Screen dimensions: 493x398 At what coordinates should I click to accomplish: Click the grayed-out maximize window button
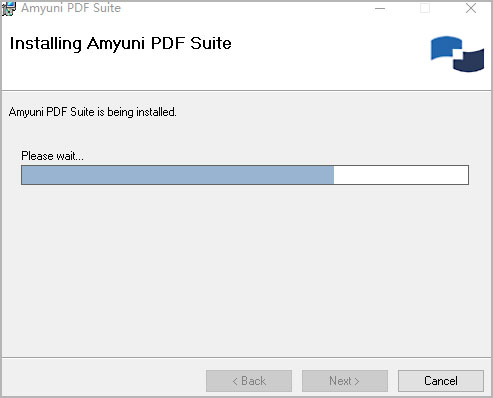[x=425, y=8]
